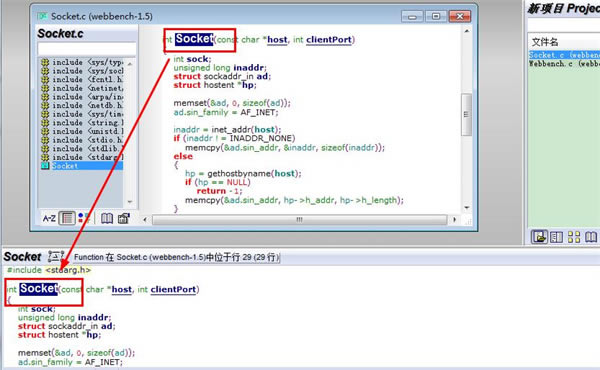
Task: Open Webbench.c in project file list
Action: [x=564, y=64]
